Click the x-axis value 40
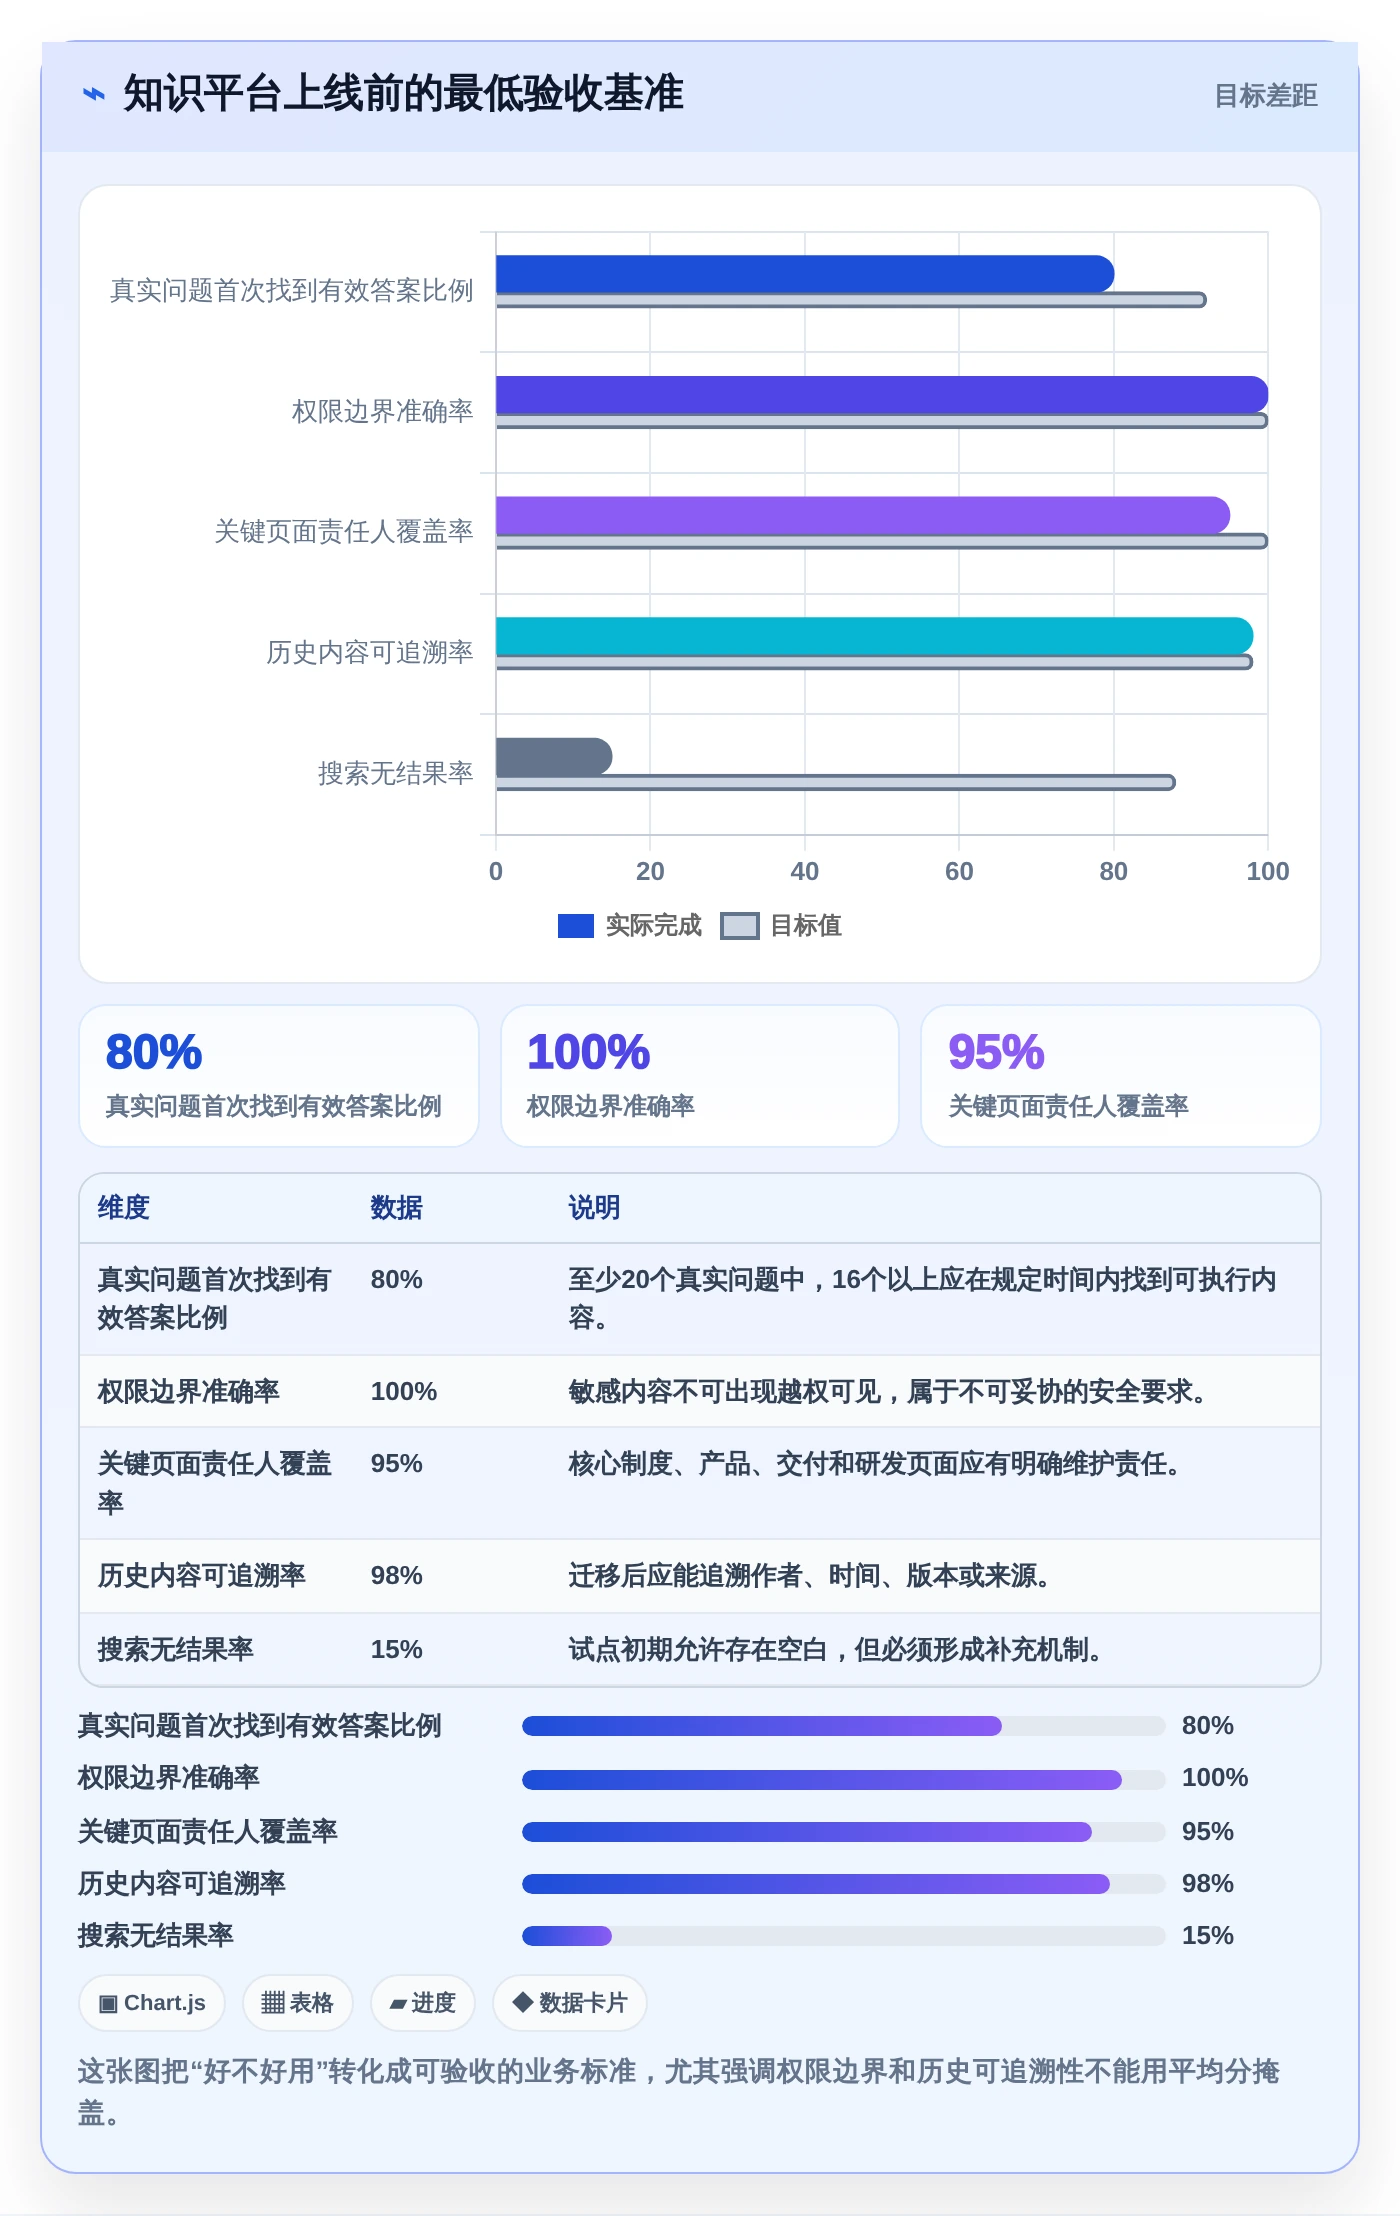This screenshot has width=1400, height=2216. (804, 871)
